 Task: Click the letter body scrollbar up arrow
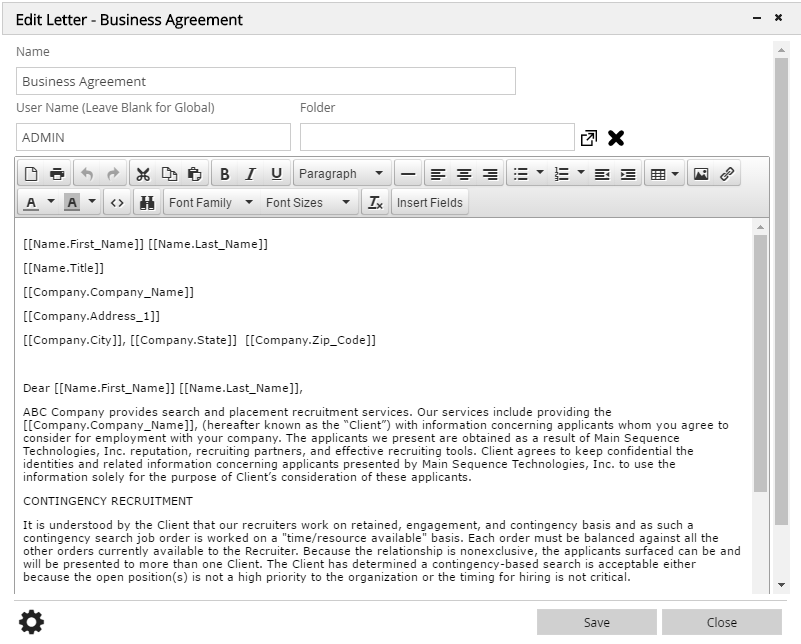click(760, 227)
